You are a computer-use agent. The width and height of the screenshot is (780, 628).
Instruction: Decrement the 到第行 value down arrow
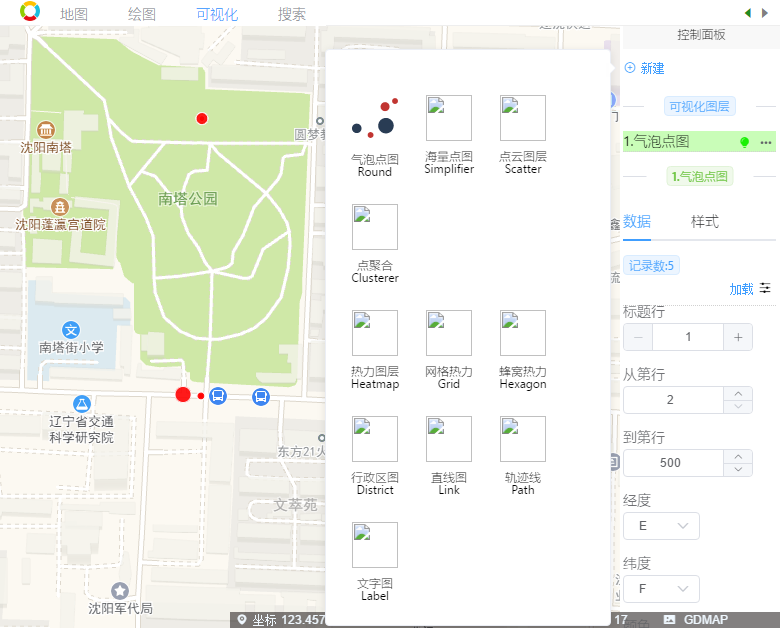[x=738, y=469]
